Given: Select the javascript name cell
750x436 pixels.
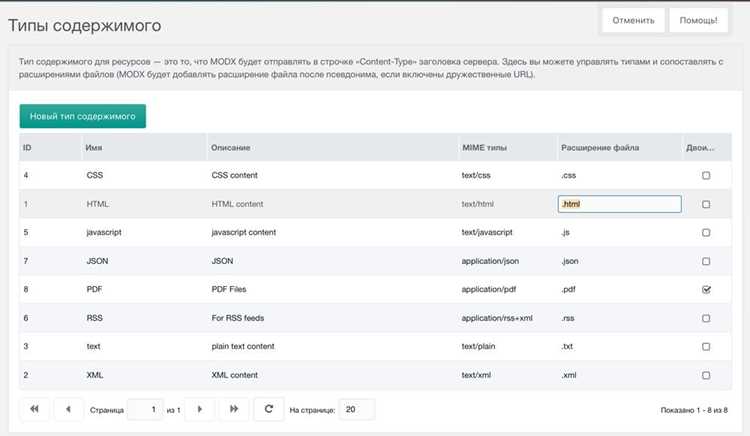Looking at the screenshot, I should click(104, 232).
